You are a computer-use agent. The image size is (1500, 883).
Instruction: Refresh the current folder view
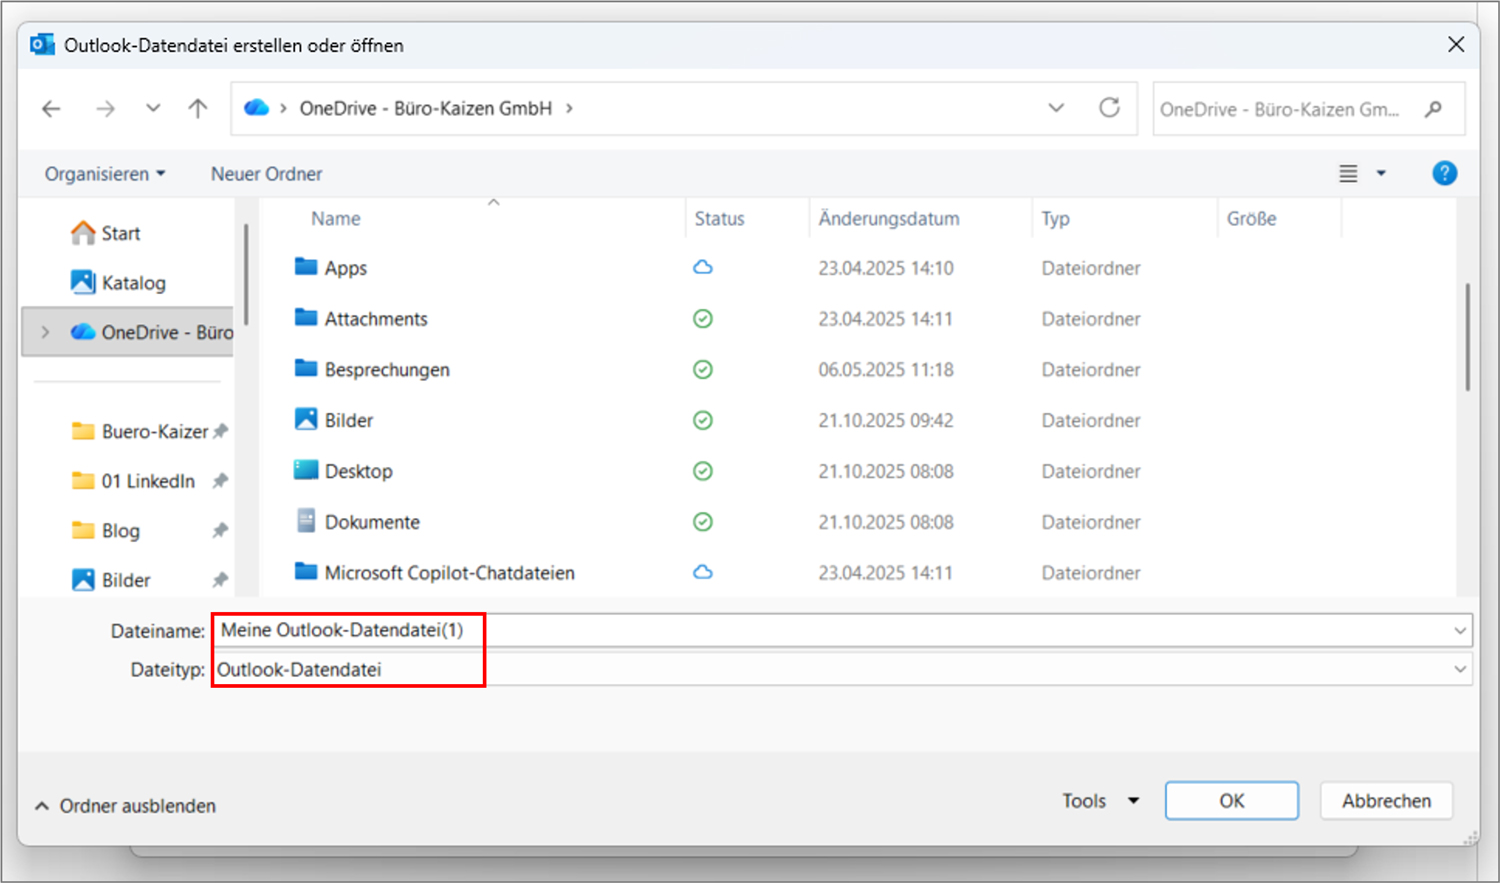coord(1110,108)
